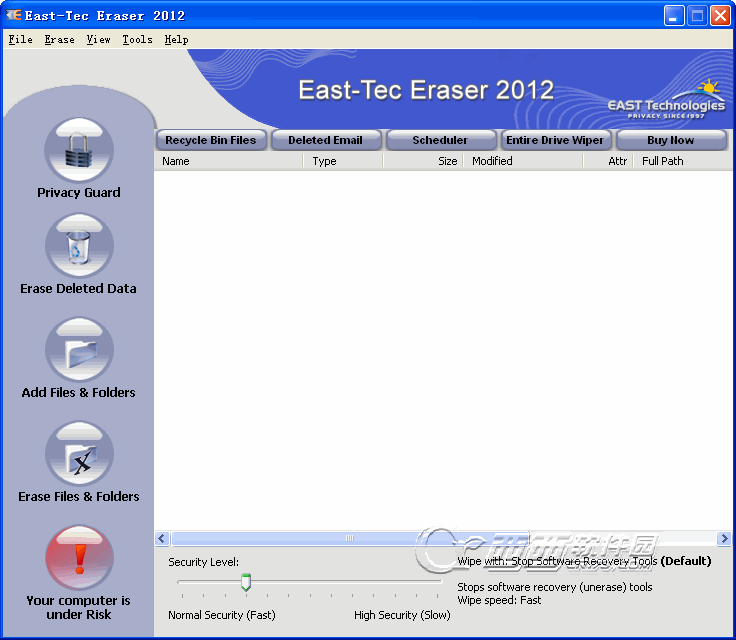Image resolution: width=736 pixels, height=640 pixels.
Task: Sort the list by Type column
Action: (x=343, y=161)
